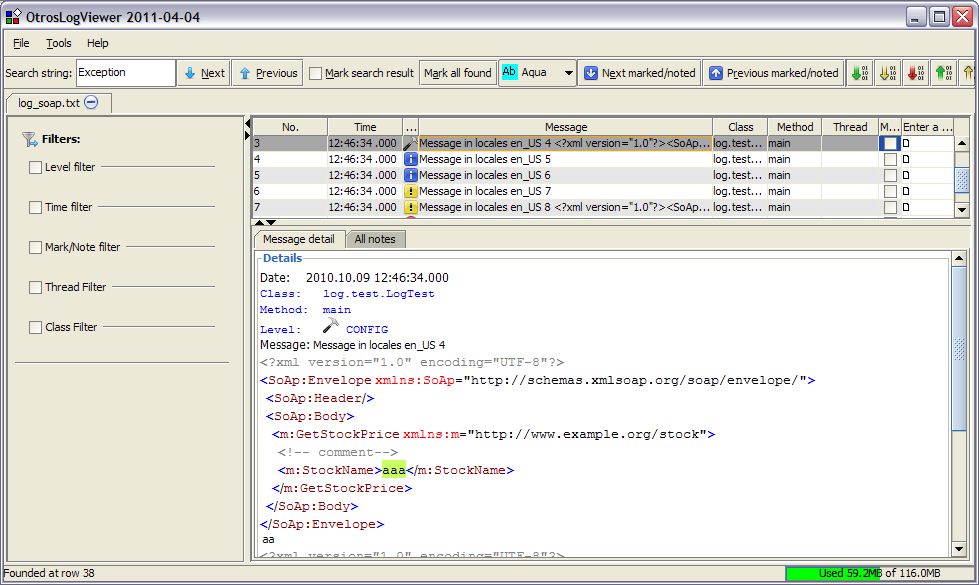This screenshot has height=585, width=979.
Task: Click the hammer CONFIG level icon in details
Action: 330,325
